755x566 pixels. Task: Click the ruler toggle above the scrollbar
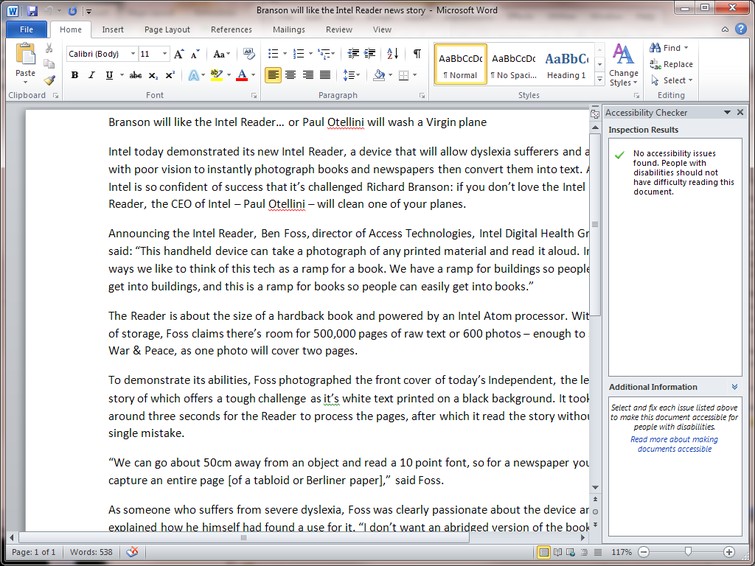595,114
